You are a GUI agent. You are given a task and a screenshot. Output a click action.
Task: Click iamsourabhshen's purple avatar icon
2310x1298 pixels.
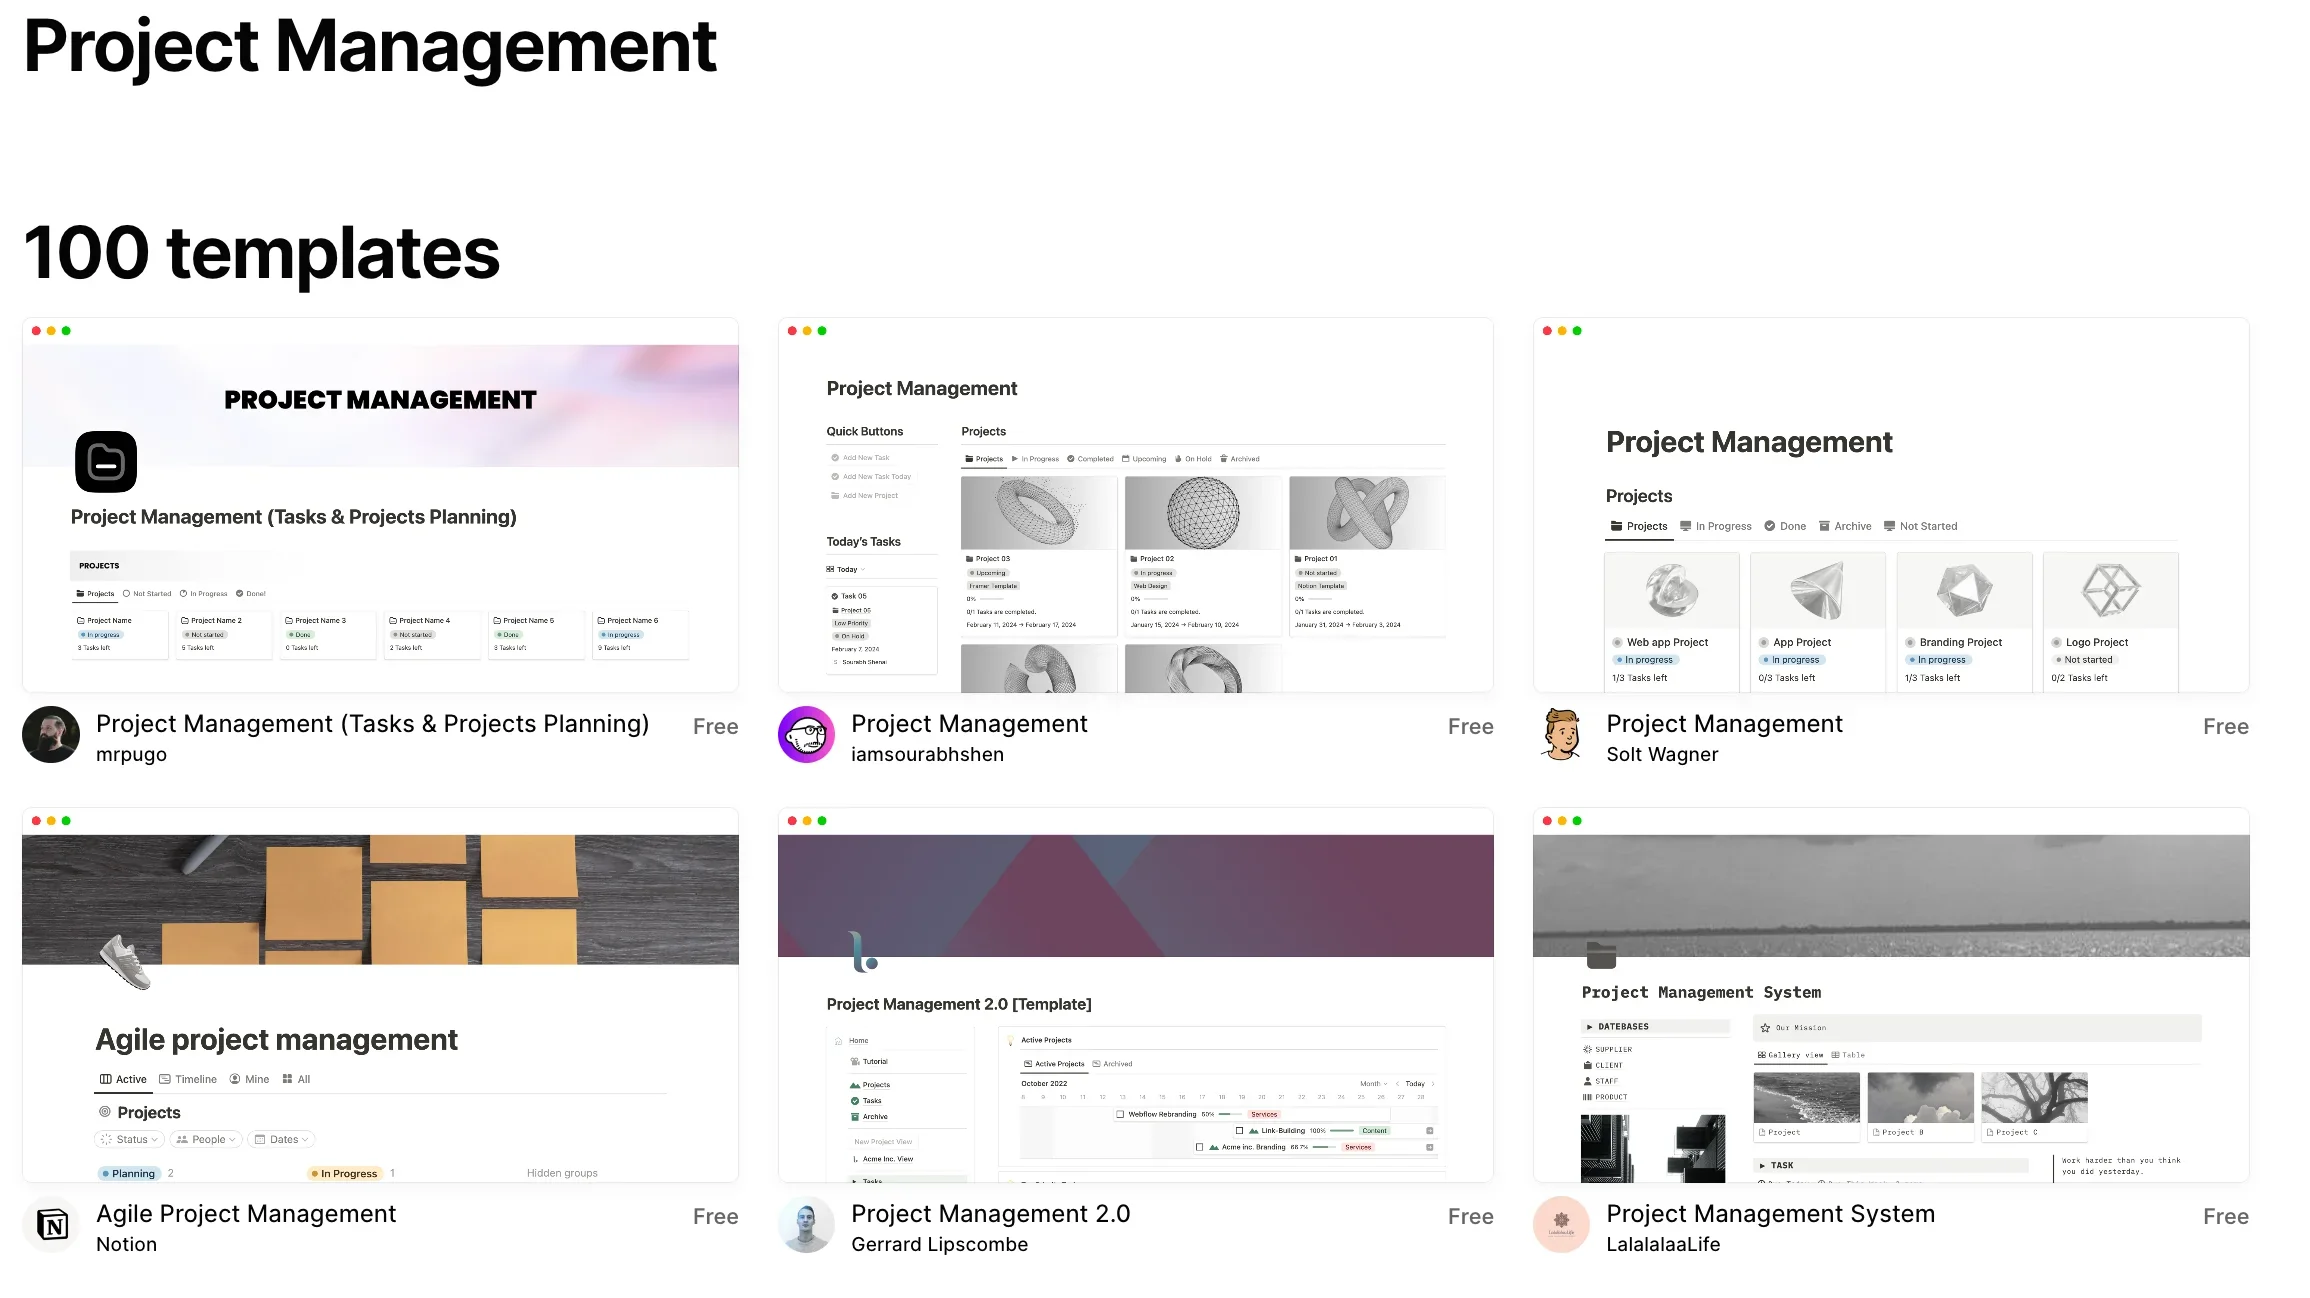coord(806,735)
